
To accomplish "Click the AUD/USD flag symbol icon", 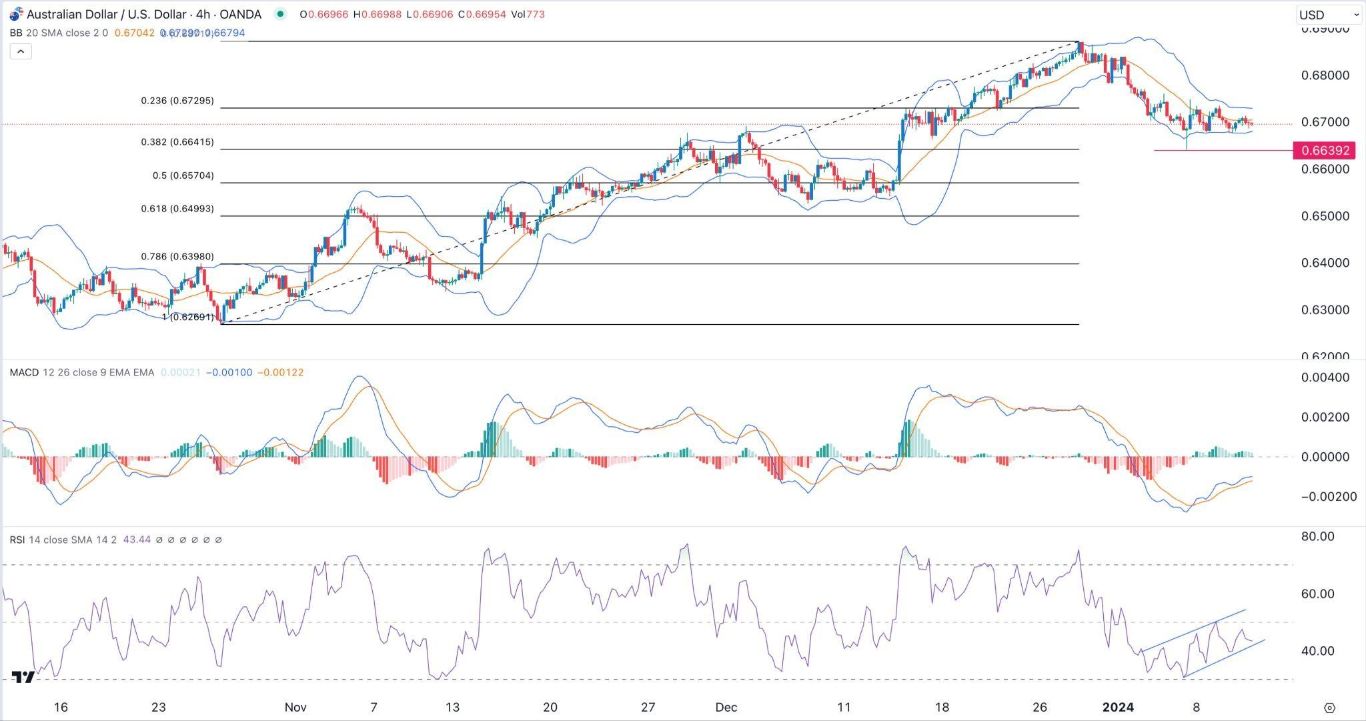I will coord(14,14).
